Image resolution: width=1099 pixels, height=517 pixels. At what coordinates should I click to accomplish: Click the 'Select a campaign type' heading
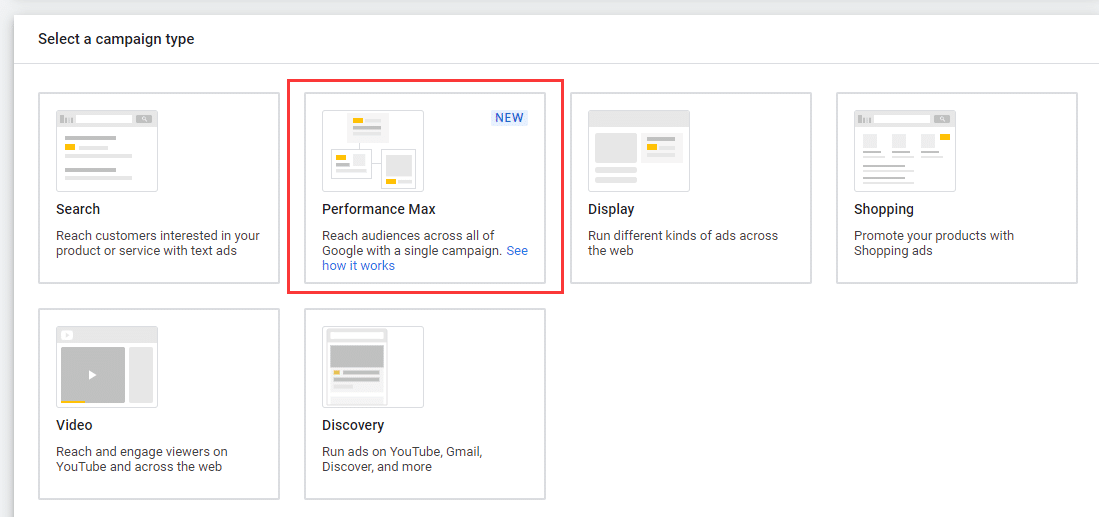click(x=116, y=39)
